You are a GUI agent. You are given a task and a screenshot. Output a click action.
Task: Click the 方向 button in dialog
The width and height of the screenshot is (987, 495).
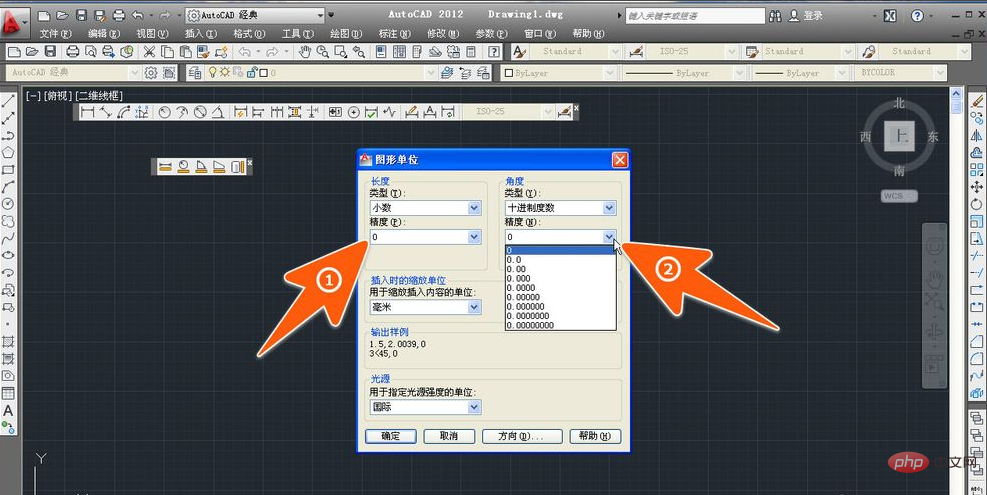point(522,436)
